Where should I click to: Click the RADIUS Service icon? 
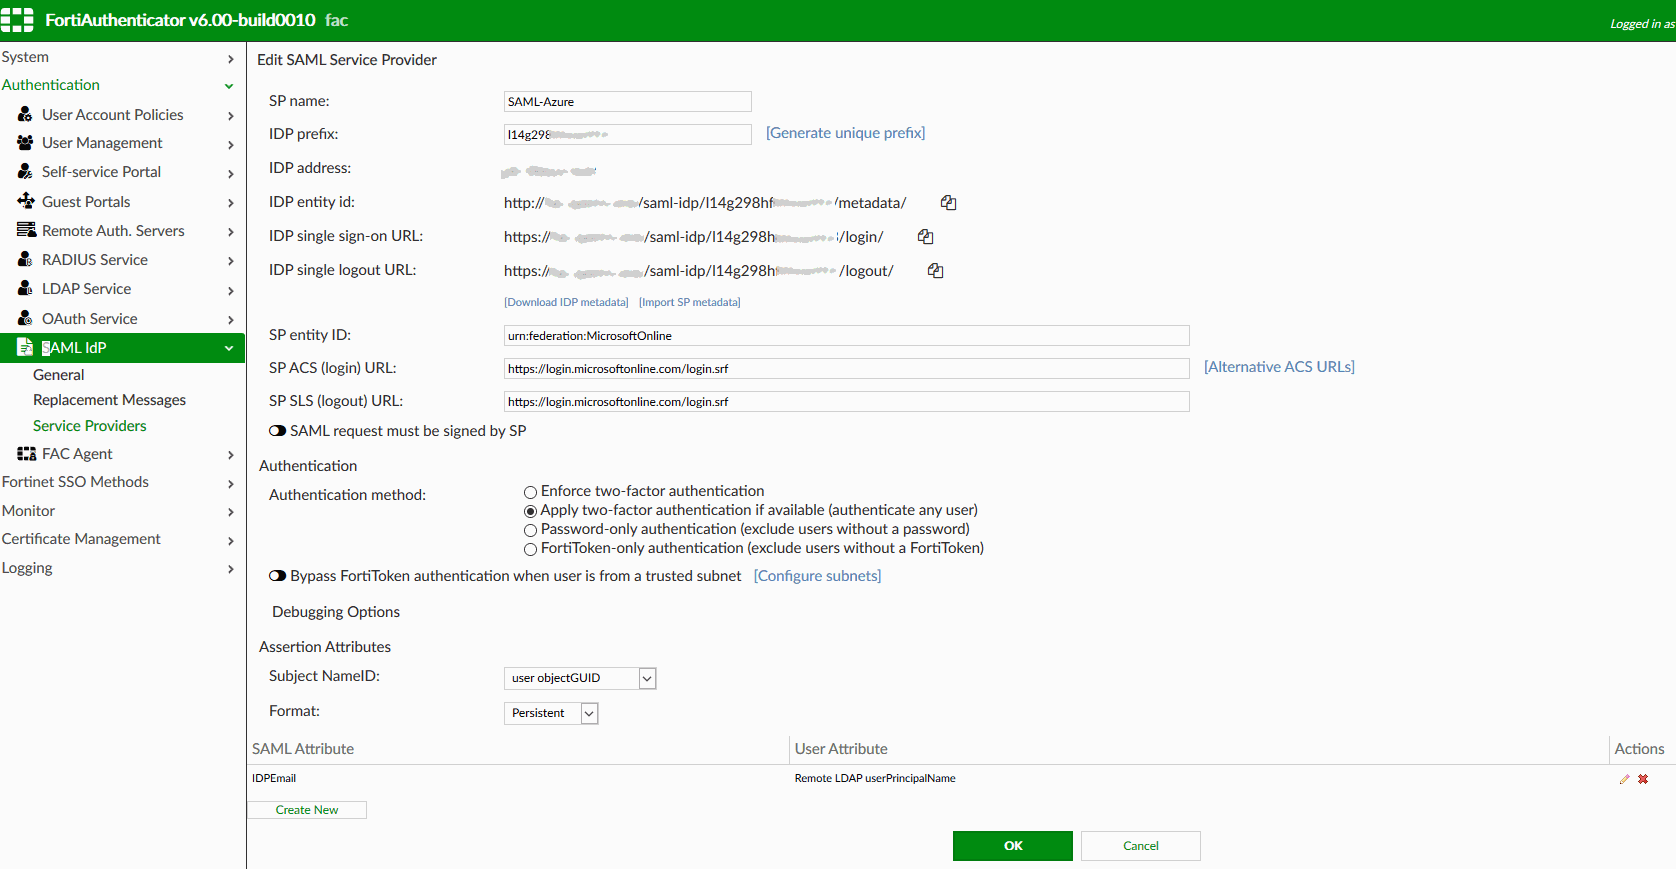click(x=26, y=259)
